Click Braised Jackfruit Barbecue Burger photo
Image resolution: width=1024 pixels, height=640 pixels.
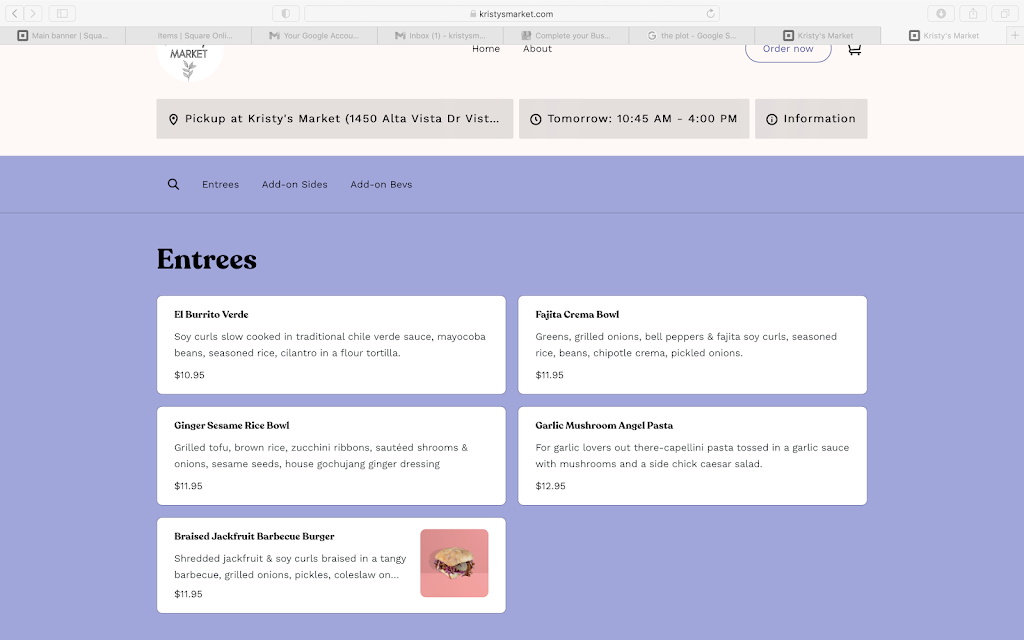click(454, 563)
